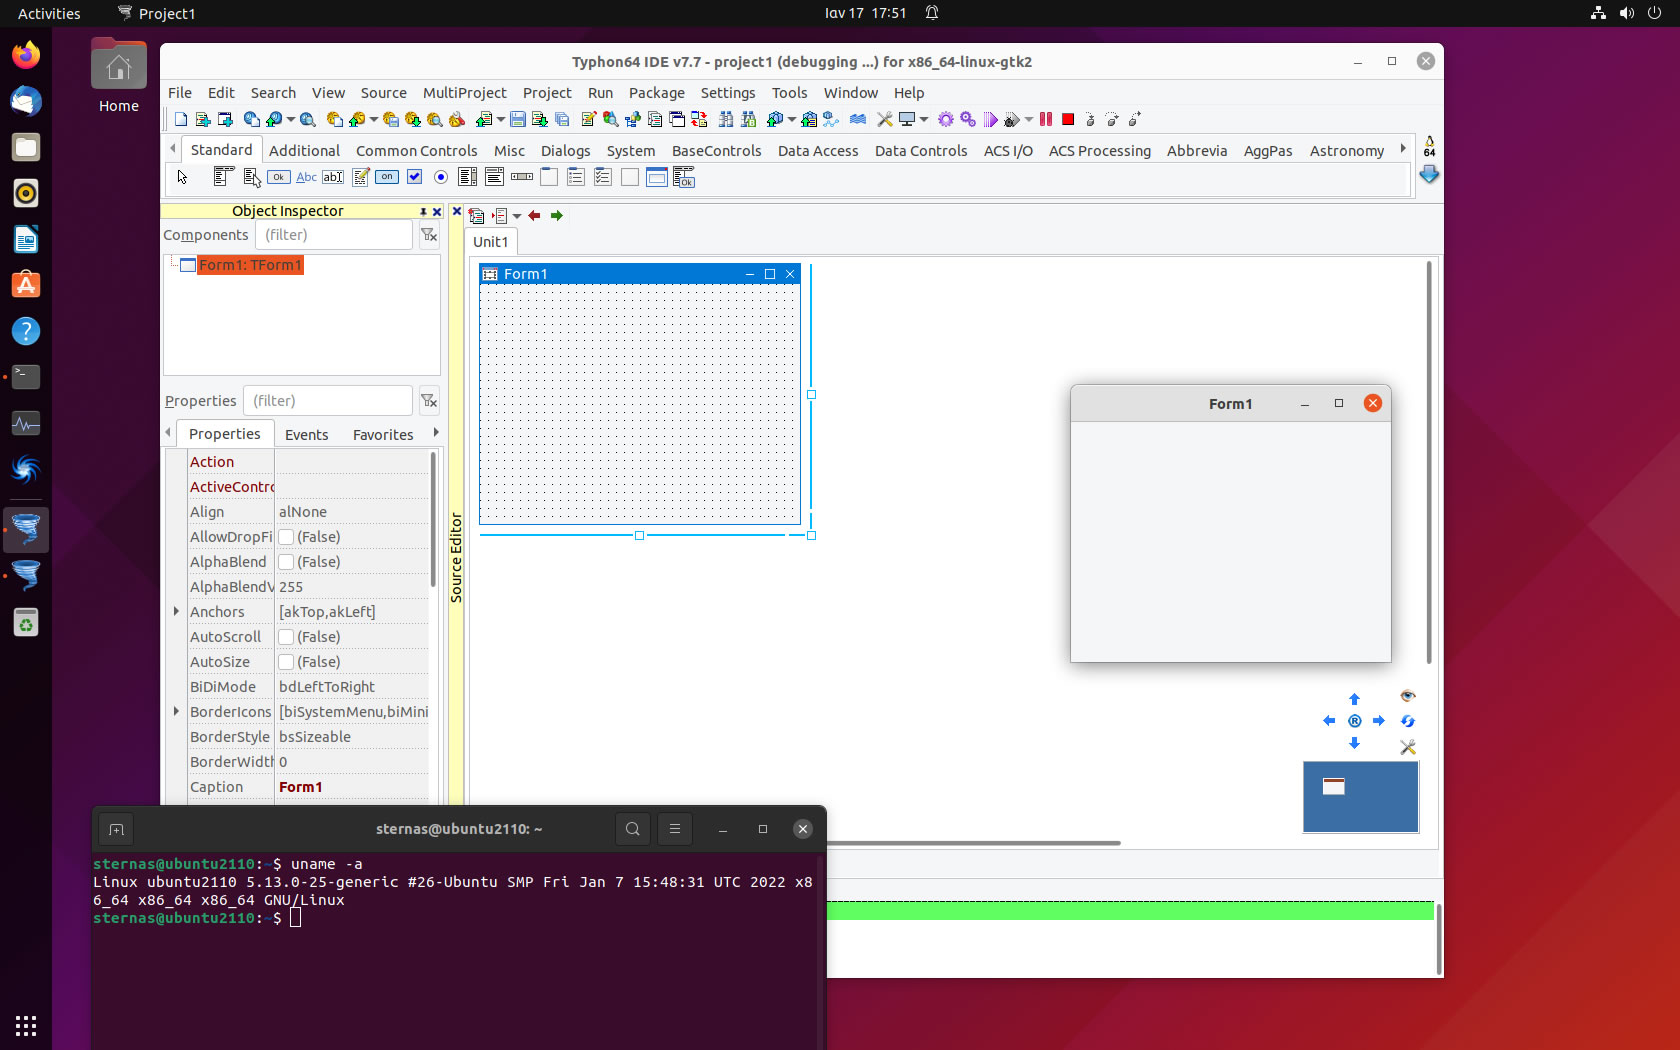
Task: Expand the BorderIcons property
Action: point(177,711)
